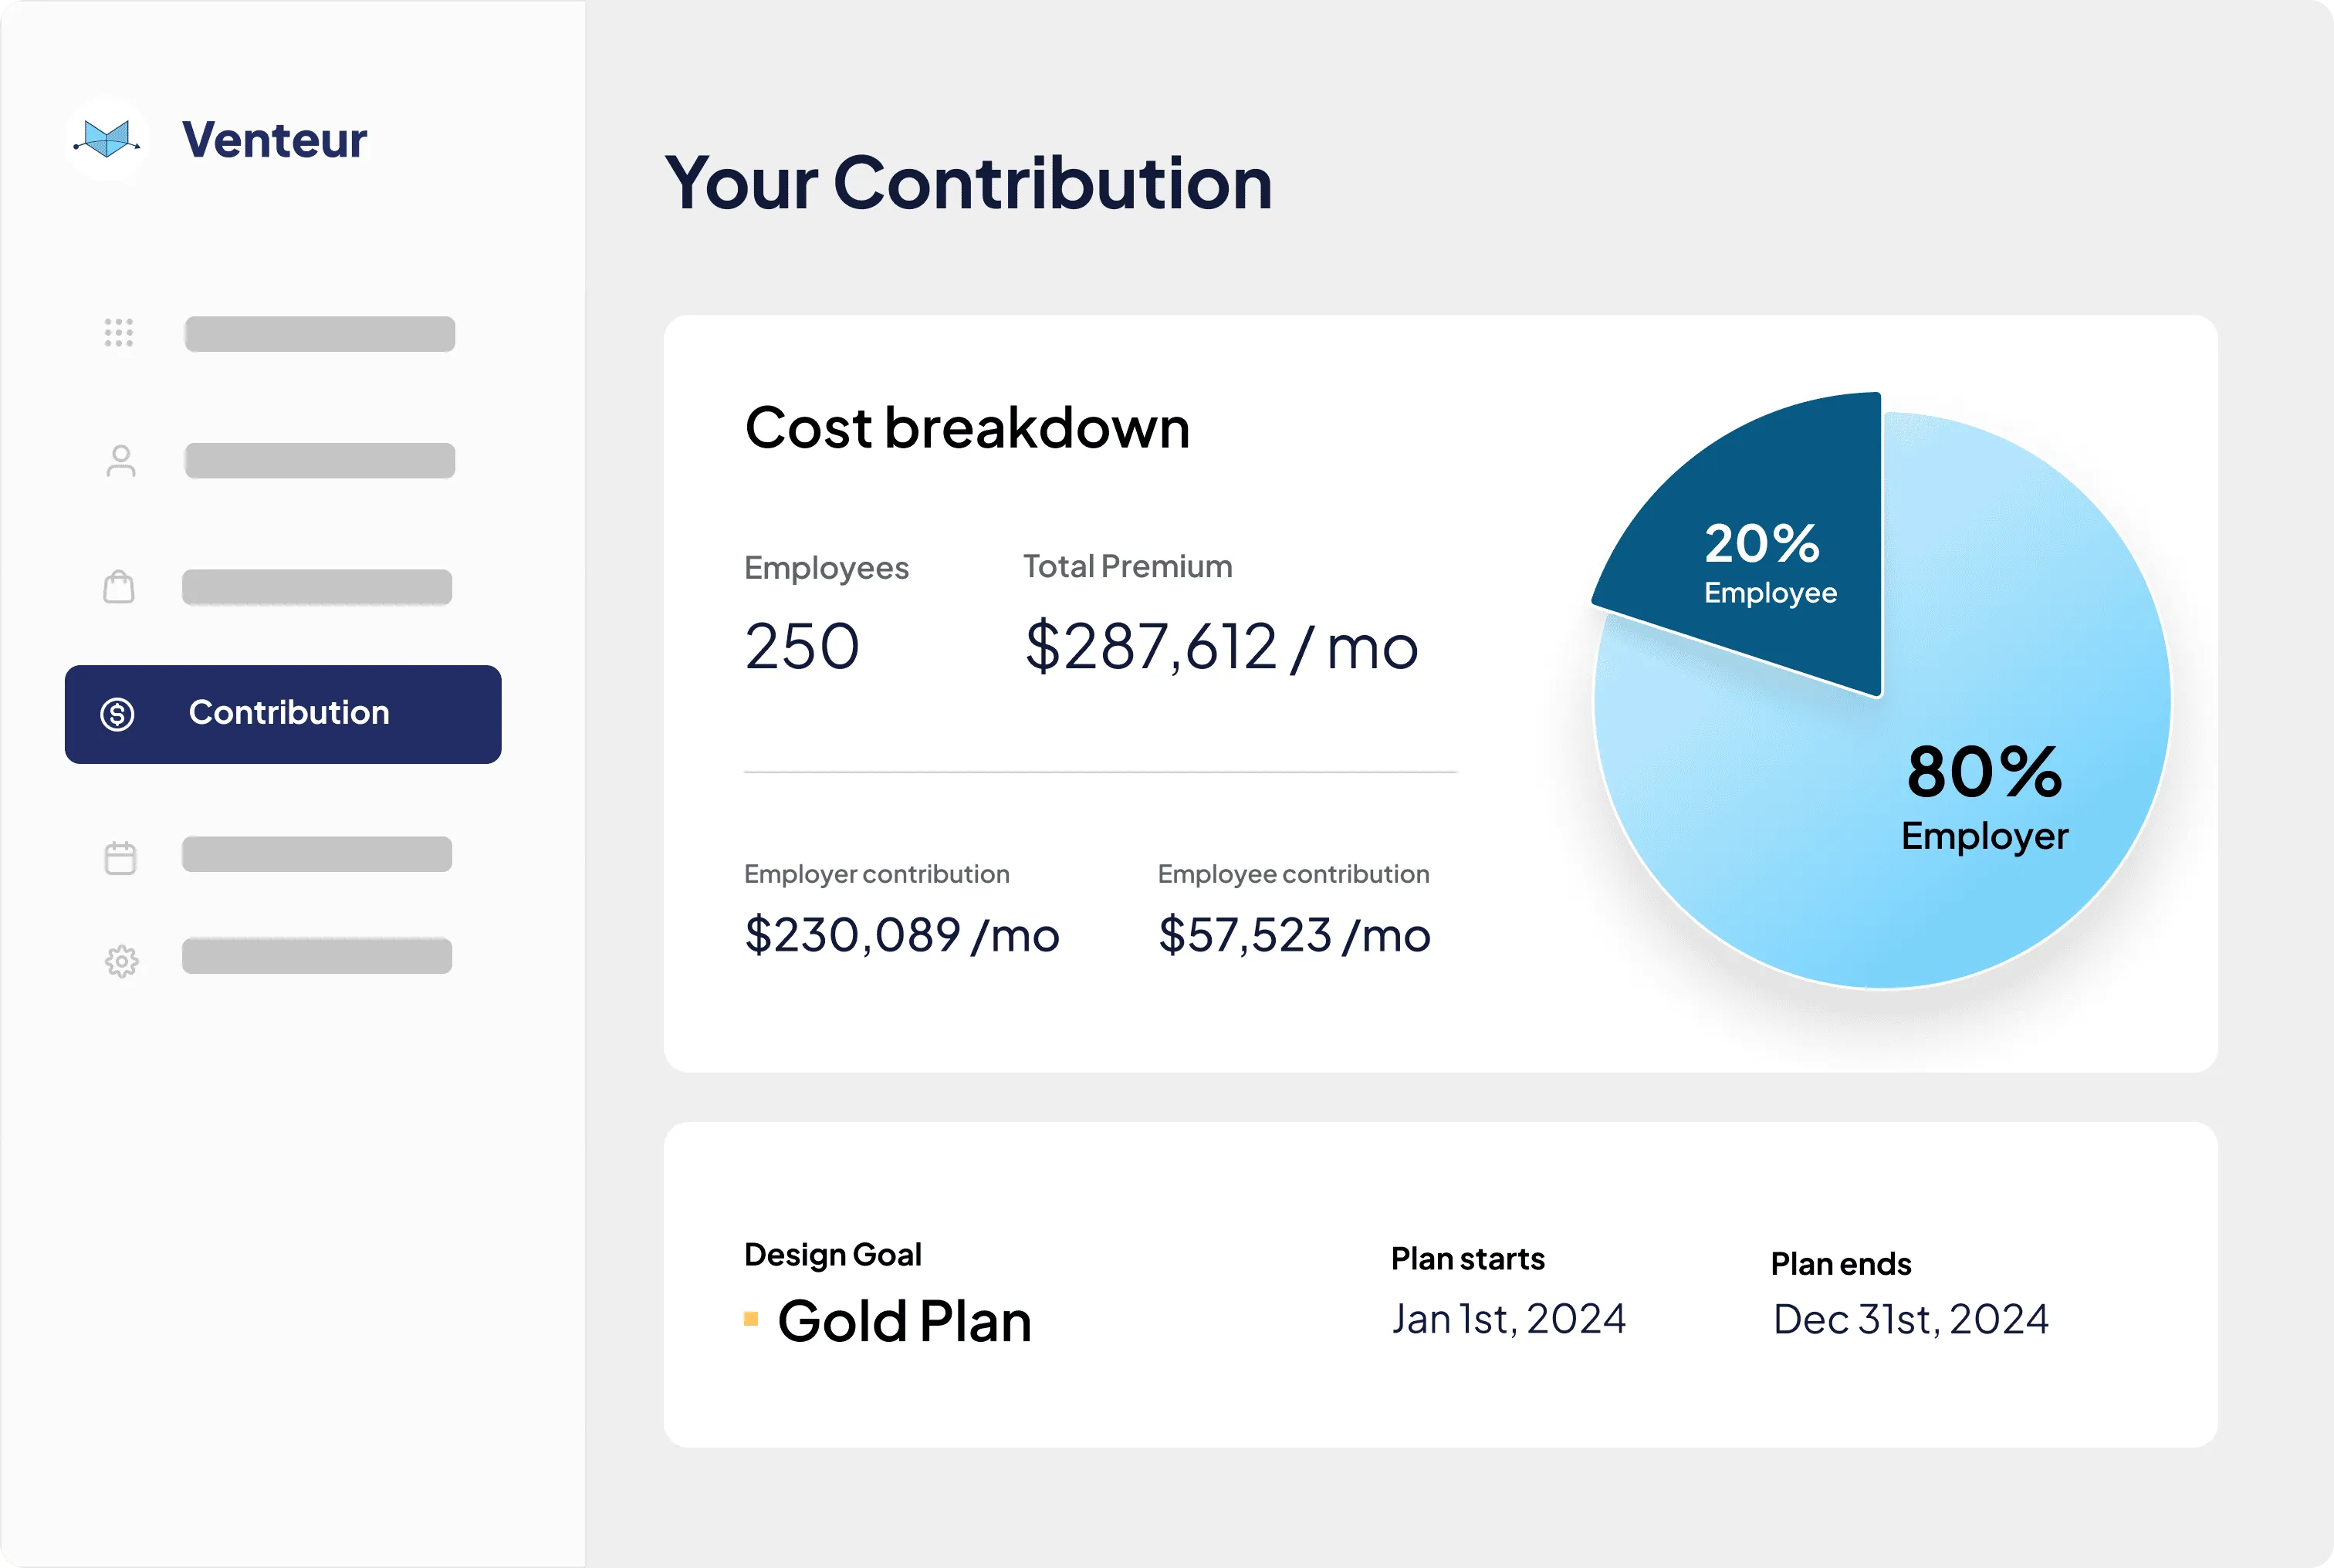This screenshot has height=1568, width=2334.
Task: Click the Plan starts date Jan 1st, 2024
Action: point(1508,1319)
